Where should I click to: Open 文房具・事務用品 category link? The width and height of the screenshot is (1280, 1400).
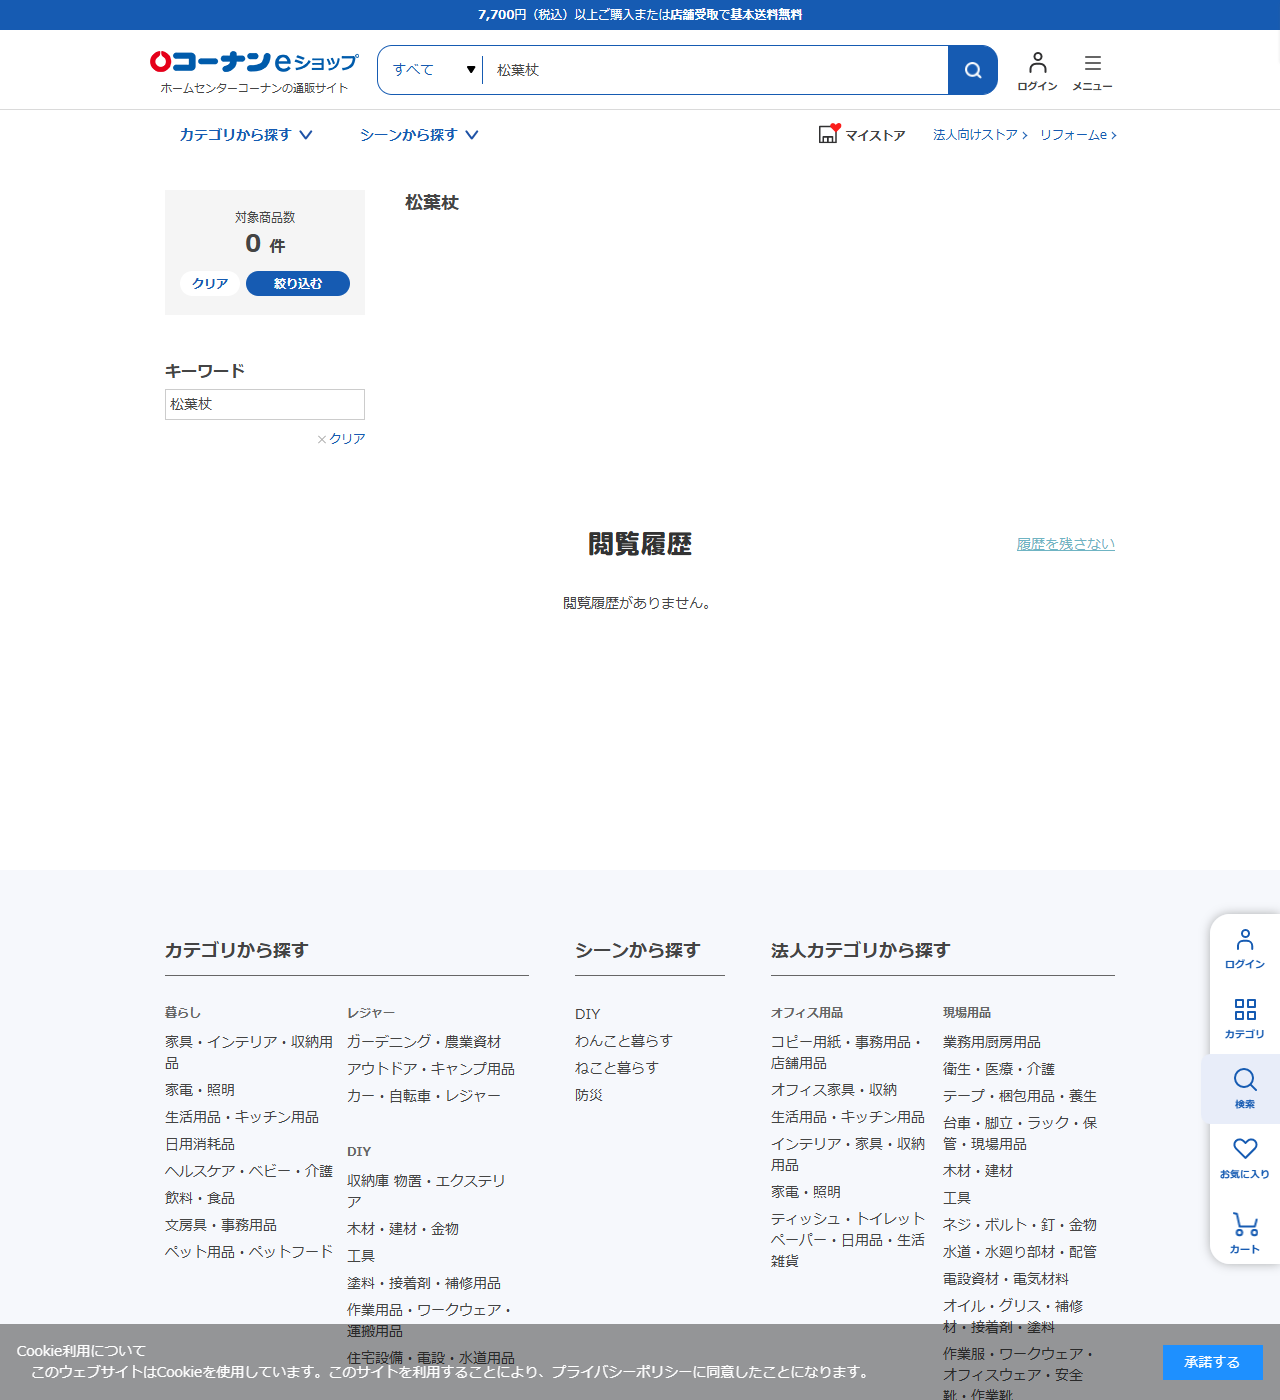coord(221,1225)
